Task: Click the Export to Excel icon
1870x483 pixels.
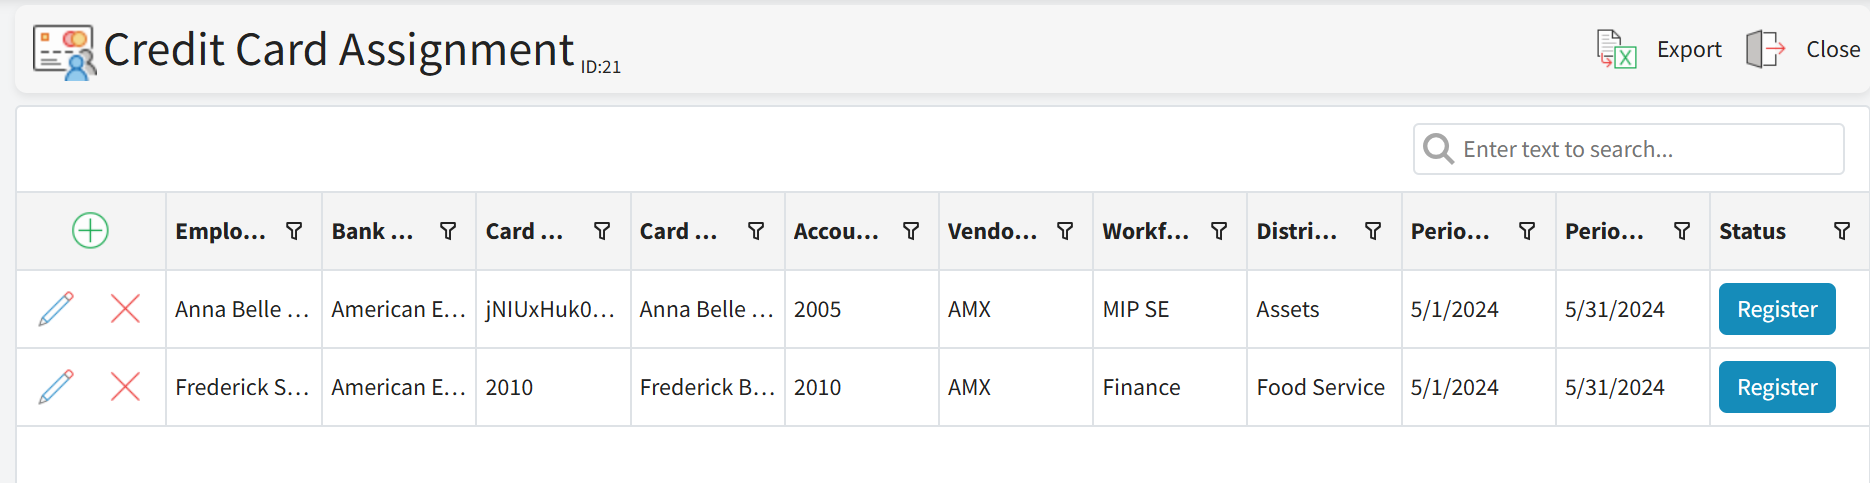Action: click(1616, 49)
